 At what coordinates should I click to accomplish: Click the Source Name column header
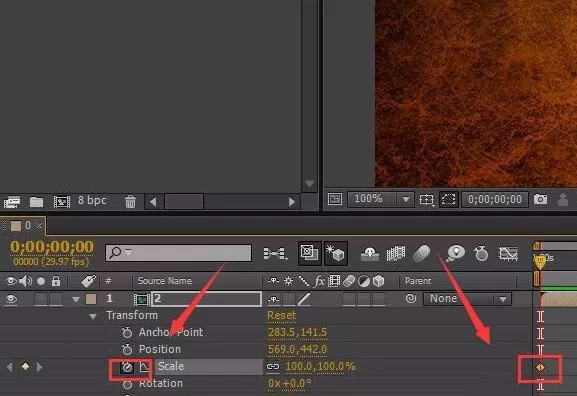click(164, 281)
